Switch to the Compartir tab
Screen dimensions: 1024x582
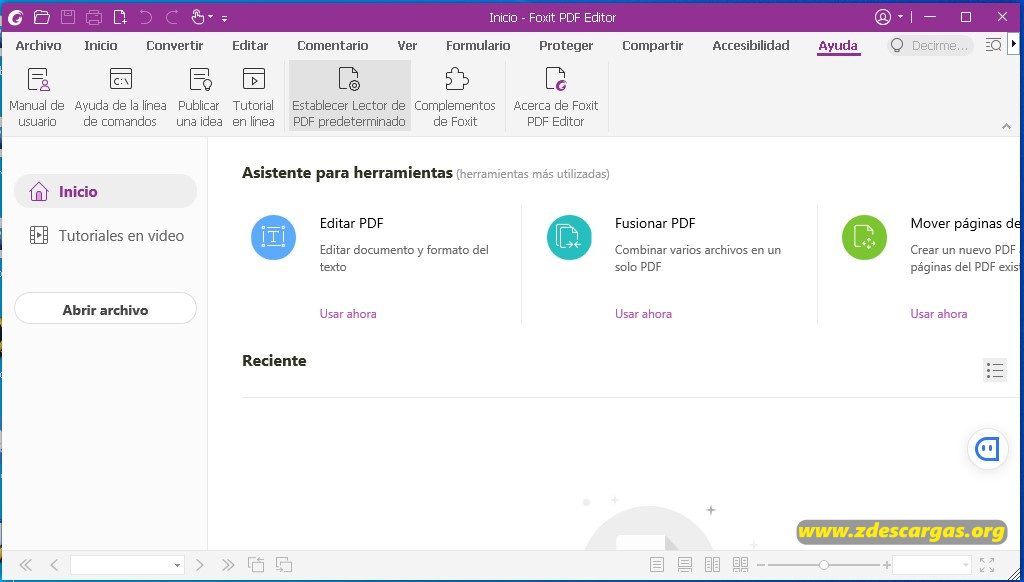[x=652, y=46]
